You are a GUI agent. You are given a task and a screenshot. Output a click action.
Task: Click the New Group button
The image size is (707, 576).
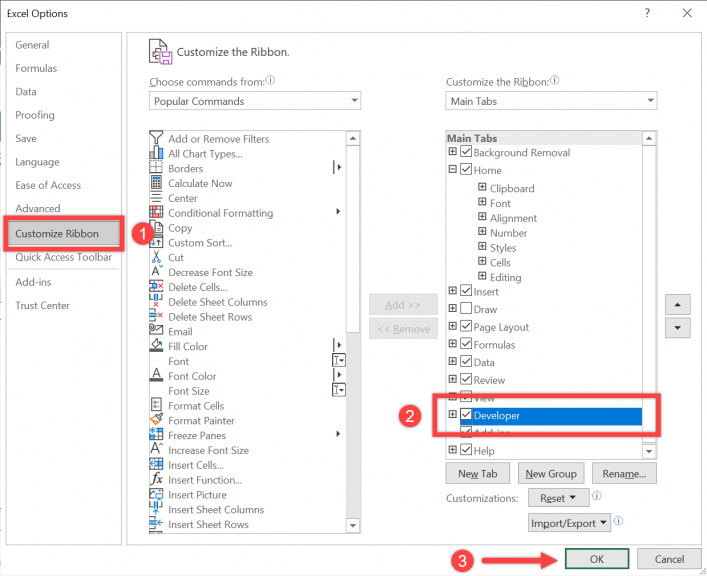[x=551, y=473]
